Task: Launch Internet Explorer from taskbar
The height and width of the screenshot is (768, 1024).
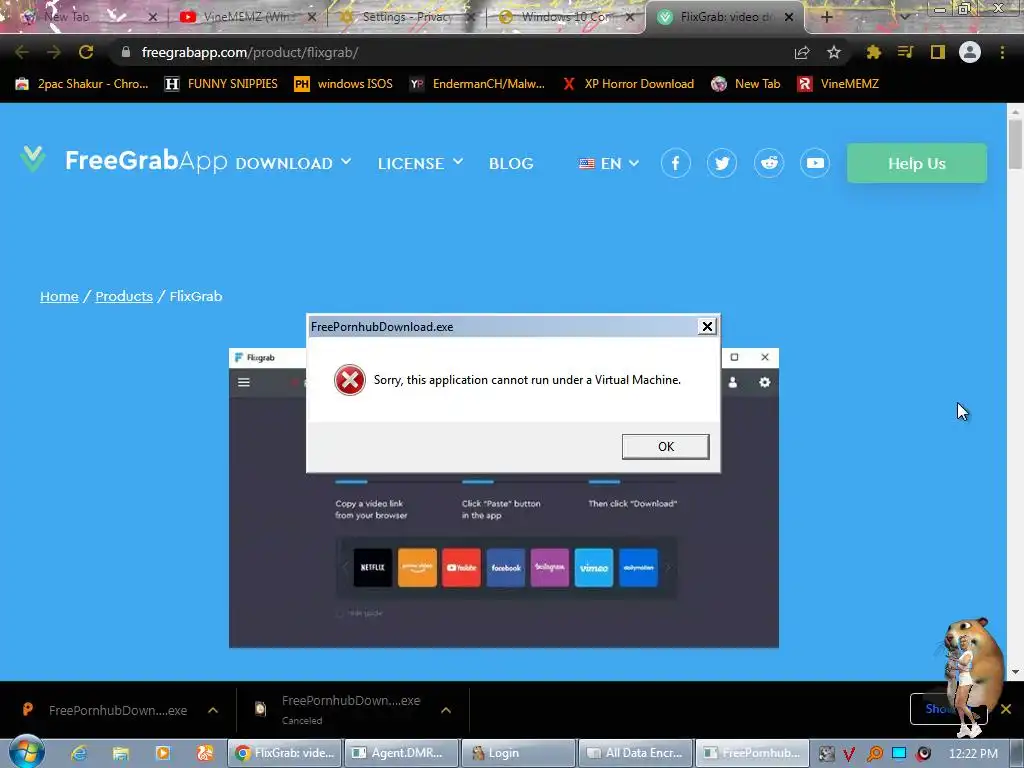Action: point(79,753)
